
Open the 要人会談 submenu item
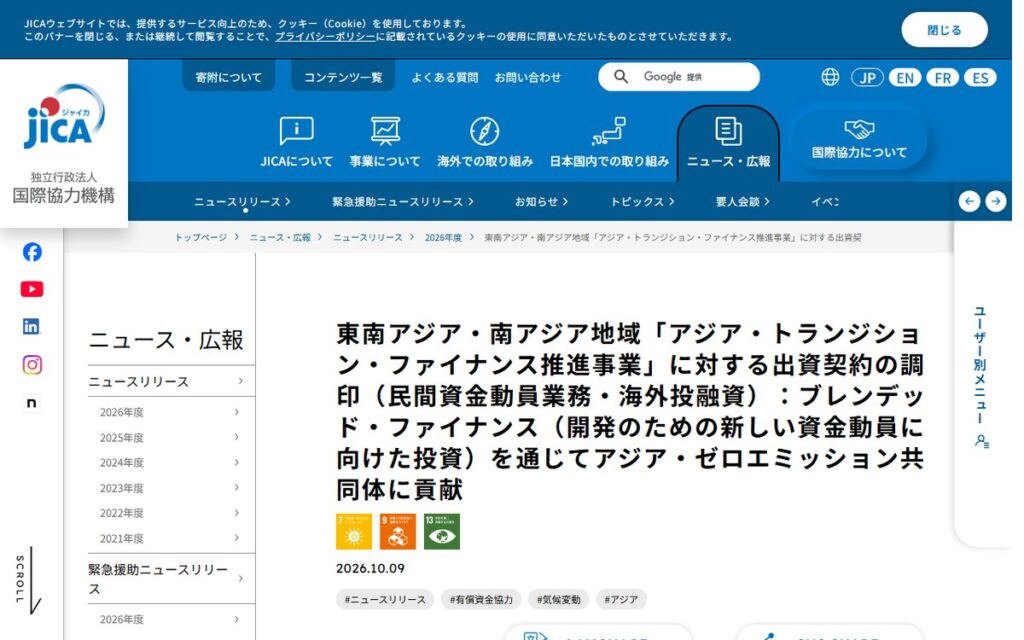743,202
